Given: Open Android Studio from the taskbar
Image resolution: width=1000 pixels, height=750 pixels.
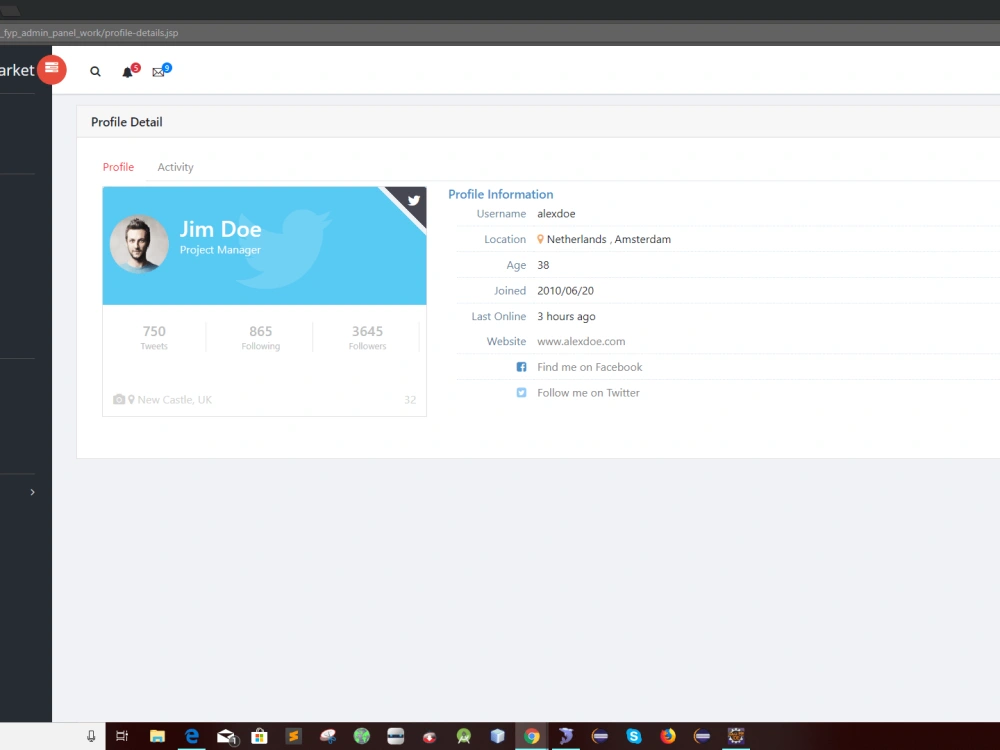Looking at the screenshot, I should [464, 736].
